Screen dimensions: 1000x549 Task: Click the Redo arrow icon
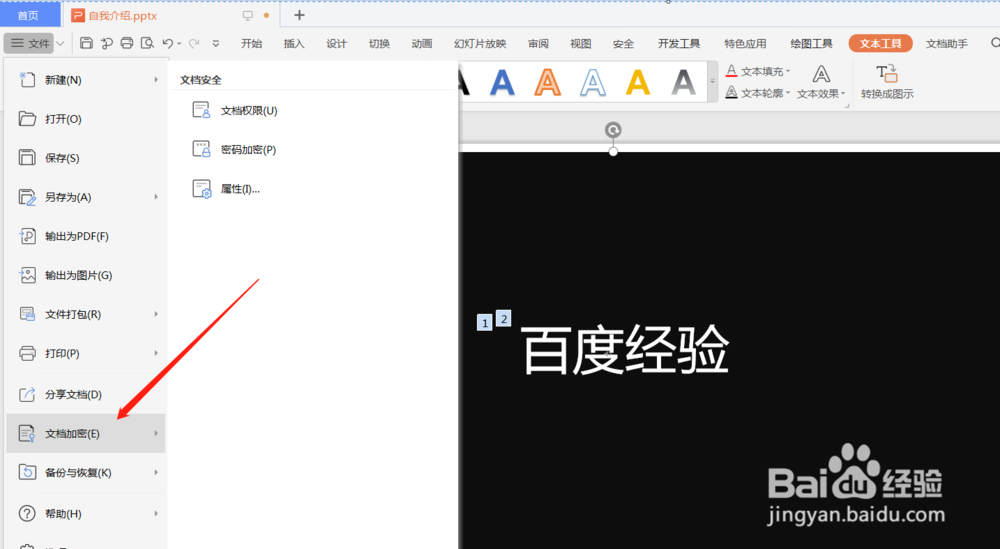[x=194, y=43]
